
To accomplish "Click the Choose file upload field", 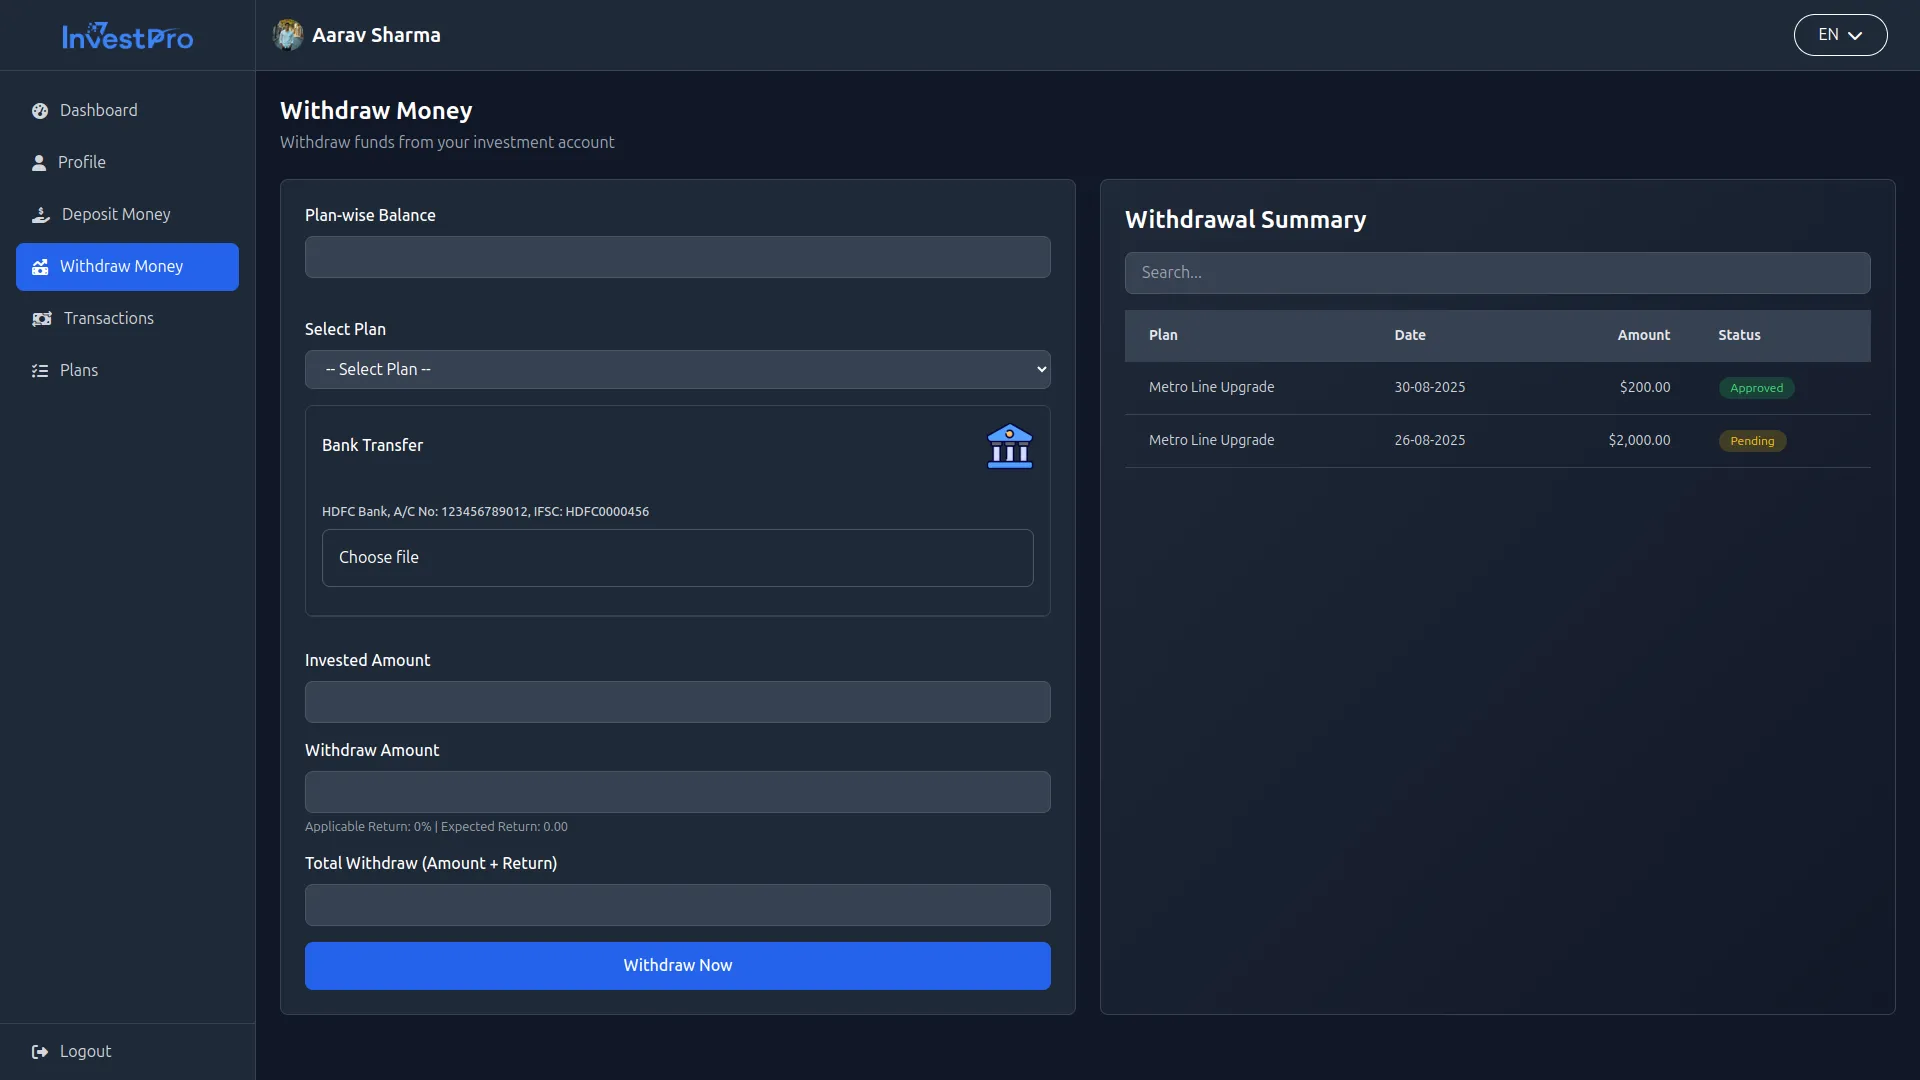I will pos(677,558).
